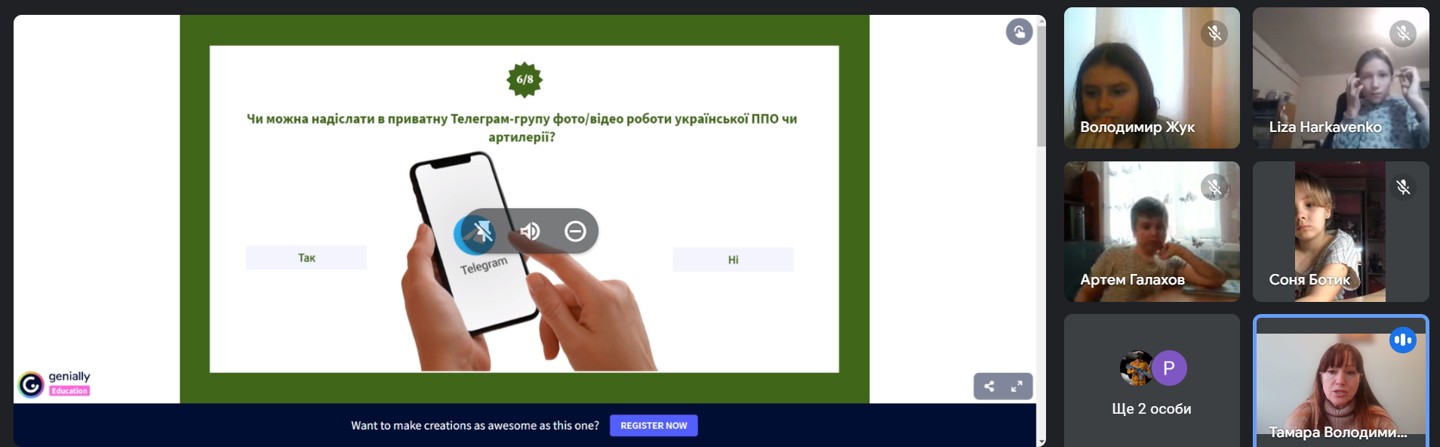Click the 6/8 question counter badge

coord(524,79)
